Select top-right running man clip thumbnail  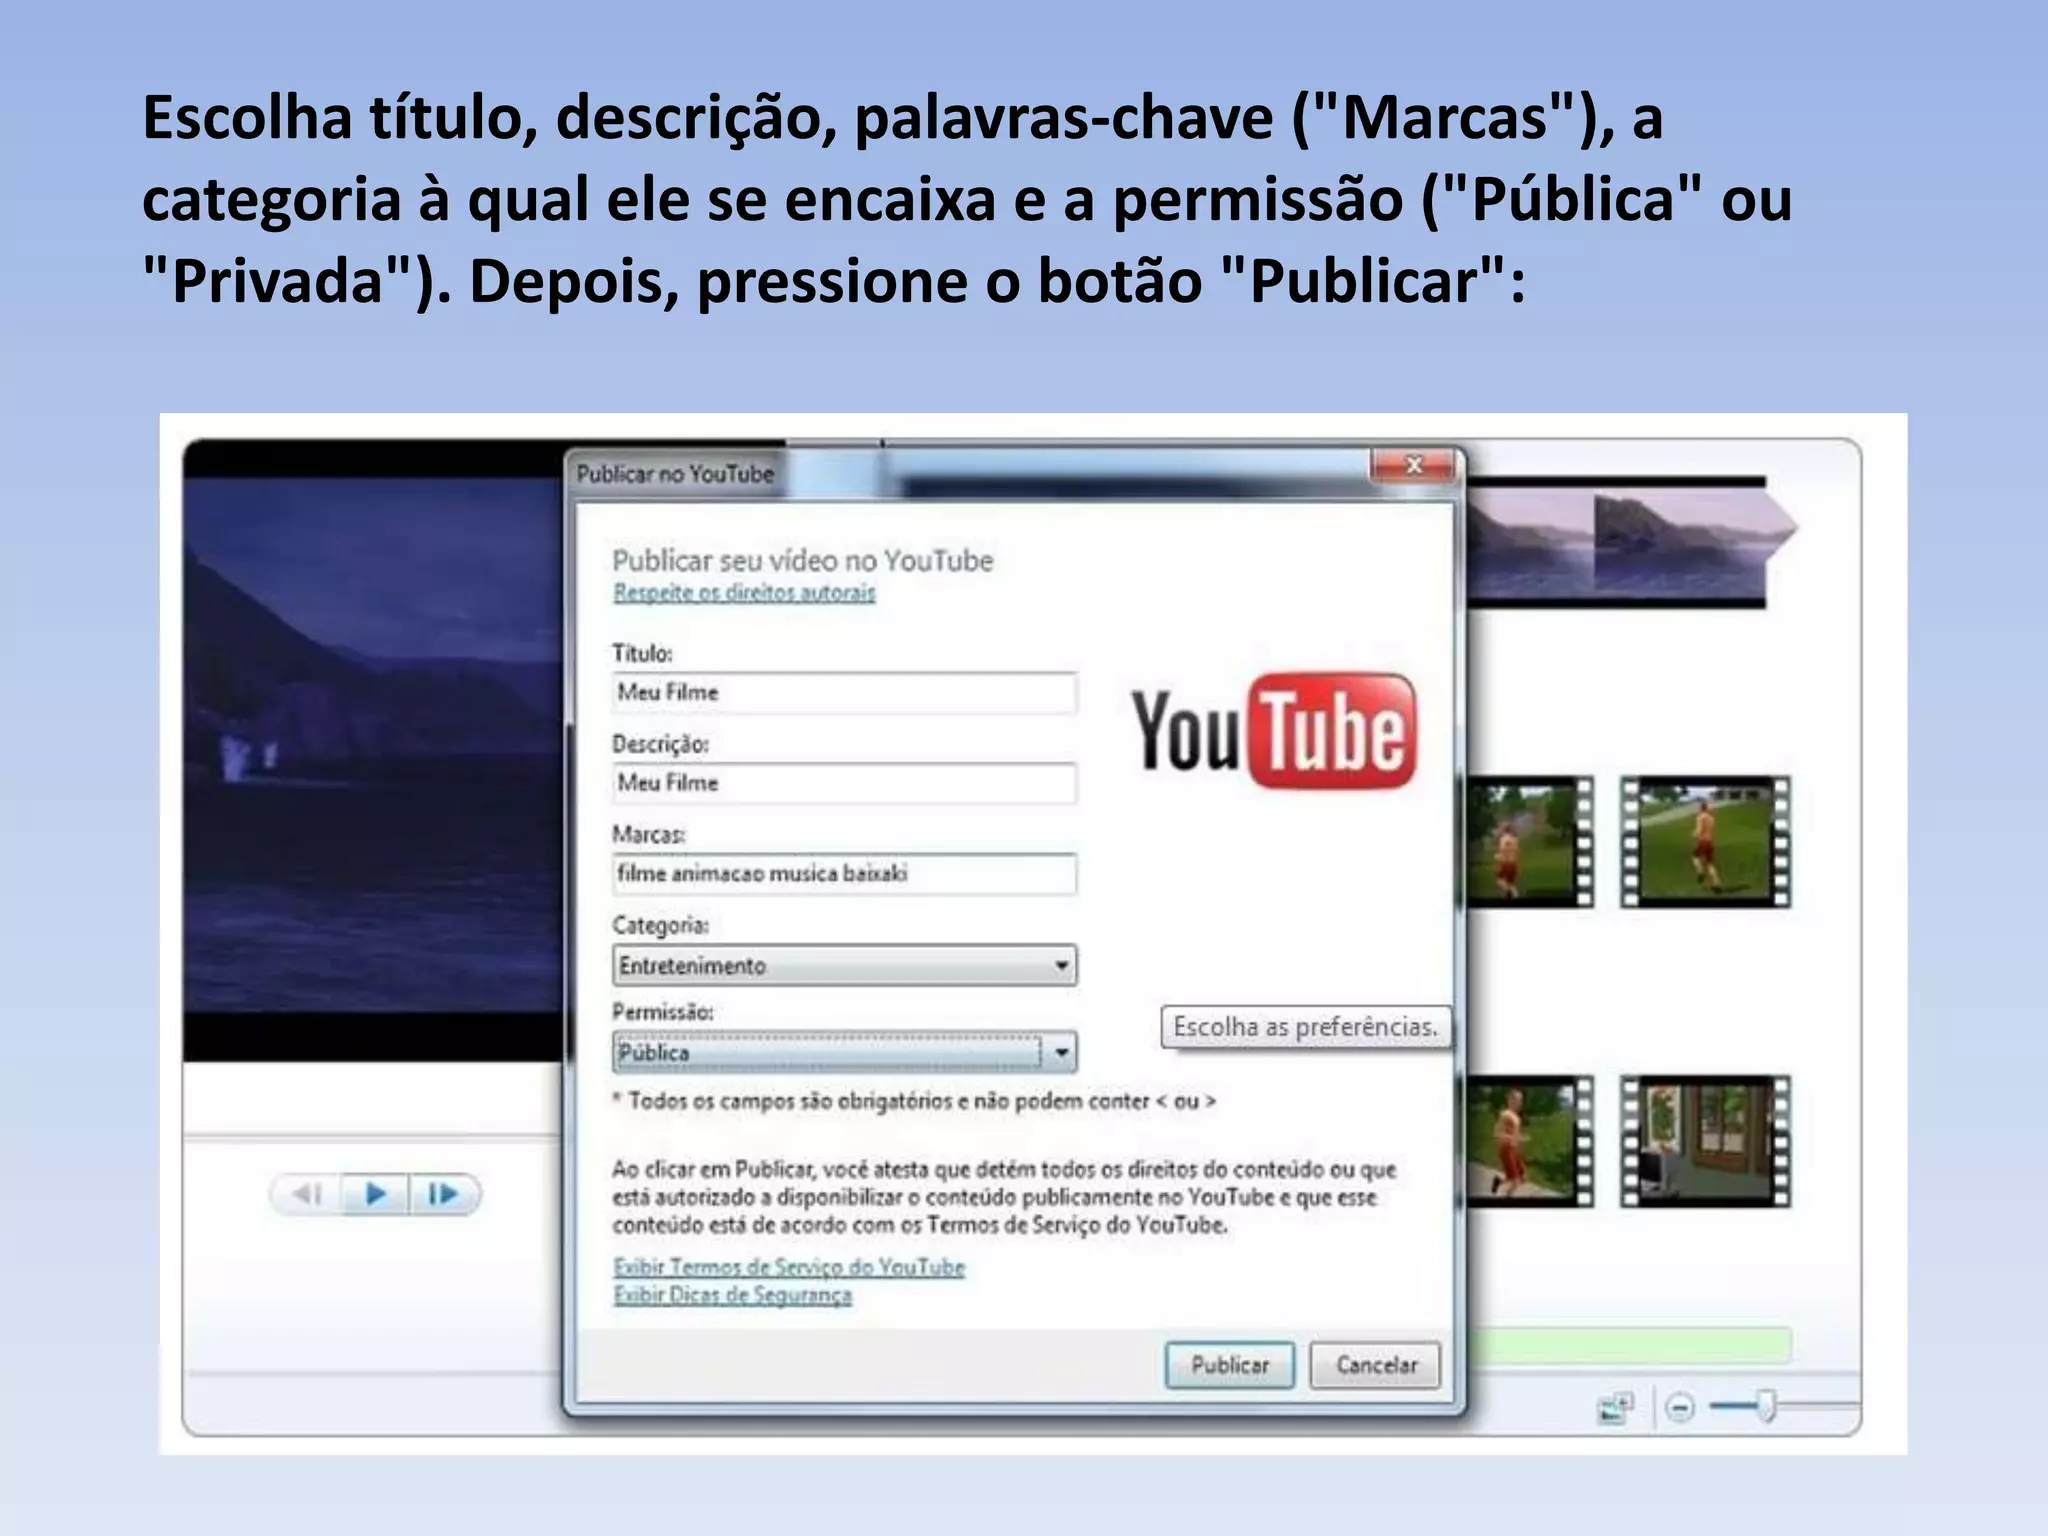[1705, 842]
